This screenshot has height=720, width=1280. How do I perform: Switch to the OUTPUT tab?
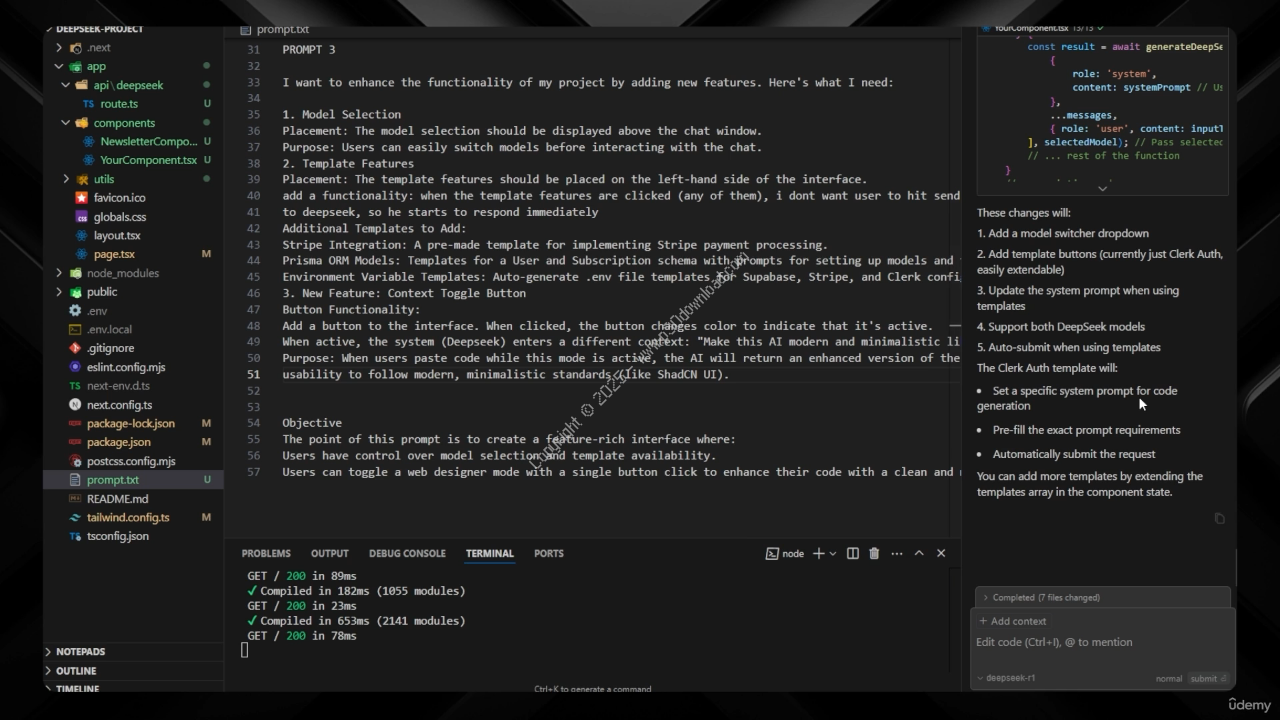329,553
